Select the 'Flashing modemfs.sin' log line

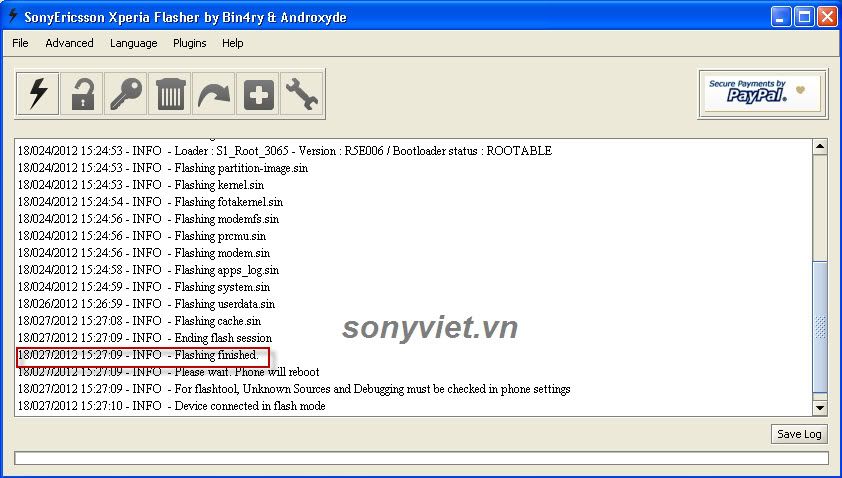(148, 219)
